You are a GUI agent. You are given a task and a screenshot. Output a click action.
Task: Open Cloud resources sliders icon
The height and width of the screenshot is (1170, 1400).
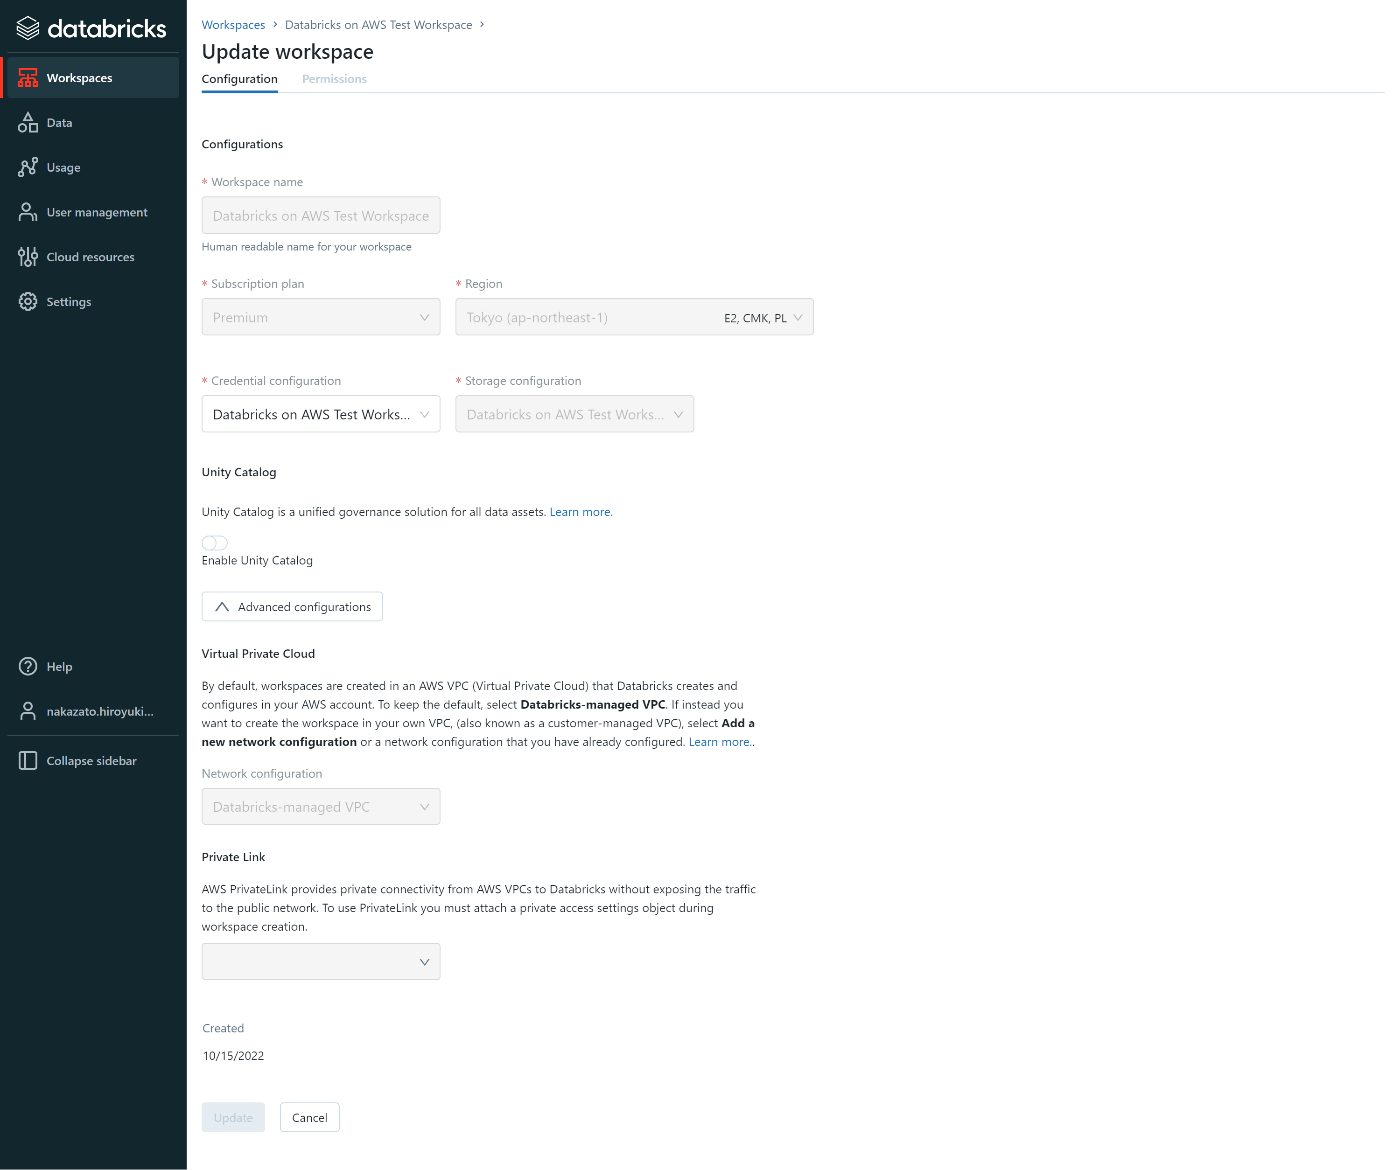pyautogui.click(x=28, y=257)
